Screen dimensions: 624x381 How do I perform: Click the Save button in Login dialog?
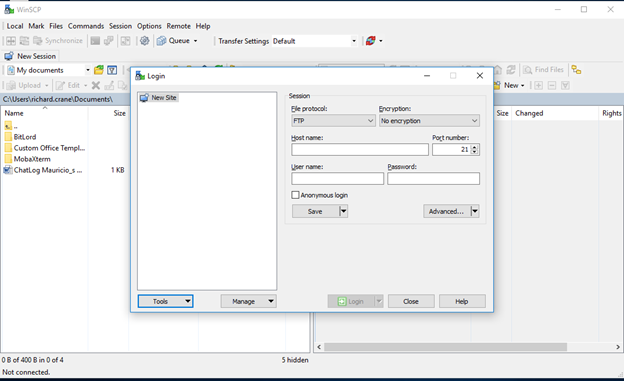tap(315, 211)
